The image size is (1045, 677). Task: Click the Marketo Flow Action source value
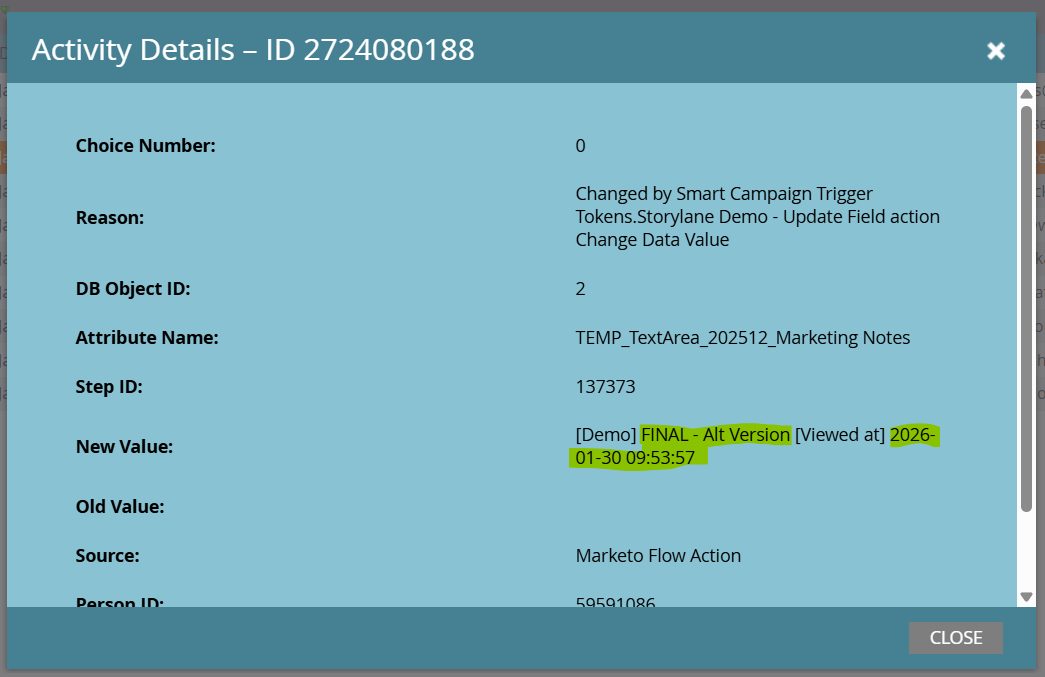[658, 556]
